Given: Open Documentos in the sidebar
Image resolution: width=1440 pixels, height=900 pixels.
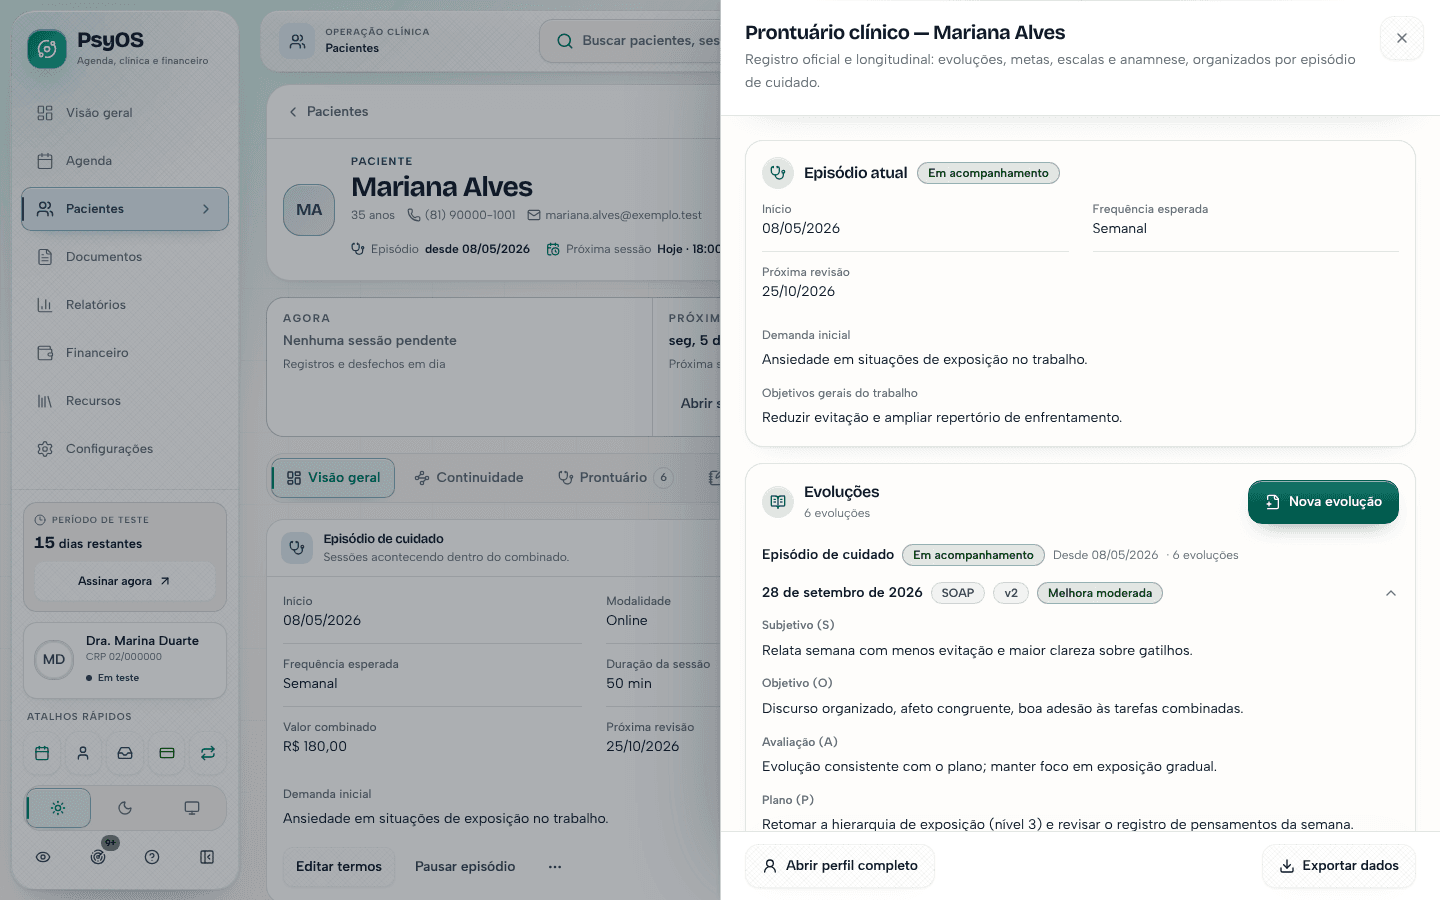Looking at the screenshot, I should (125, 257).
